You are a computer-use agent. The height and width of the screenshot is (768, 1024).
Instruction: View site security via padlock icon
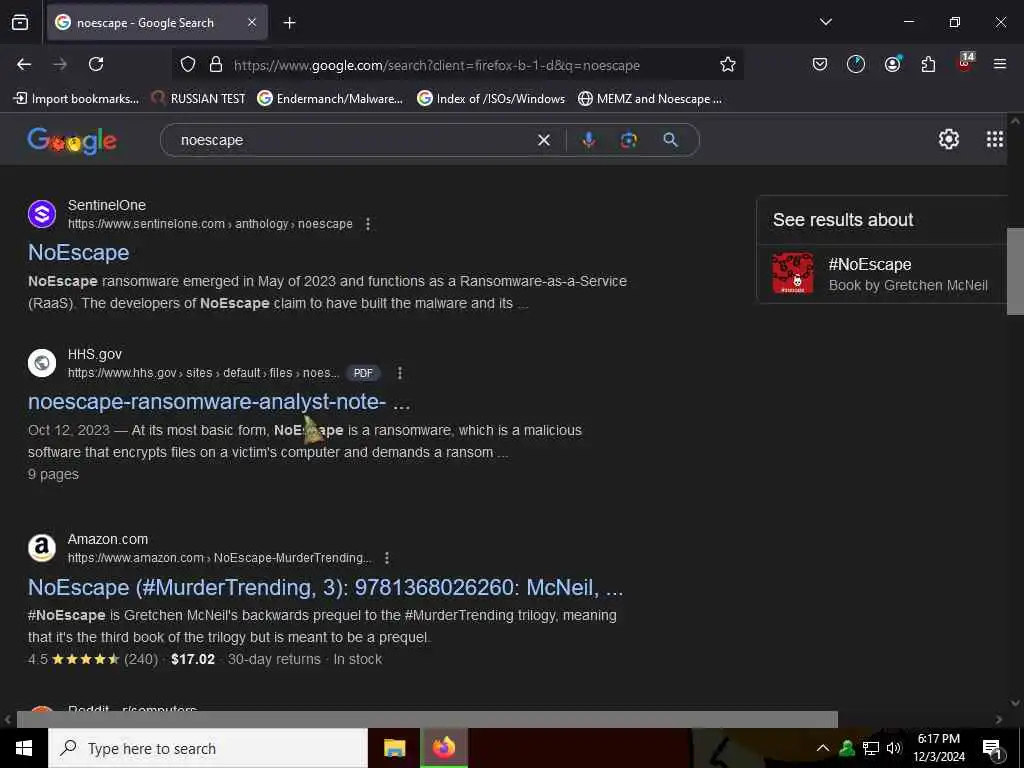coord(216,65)
